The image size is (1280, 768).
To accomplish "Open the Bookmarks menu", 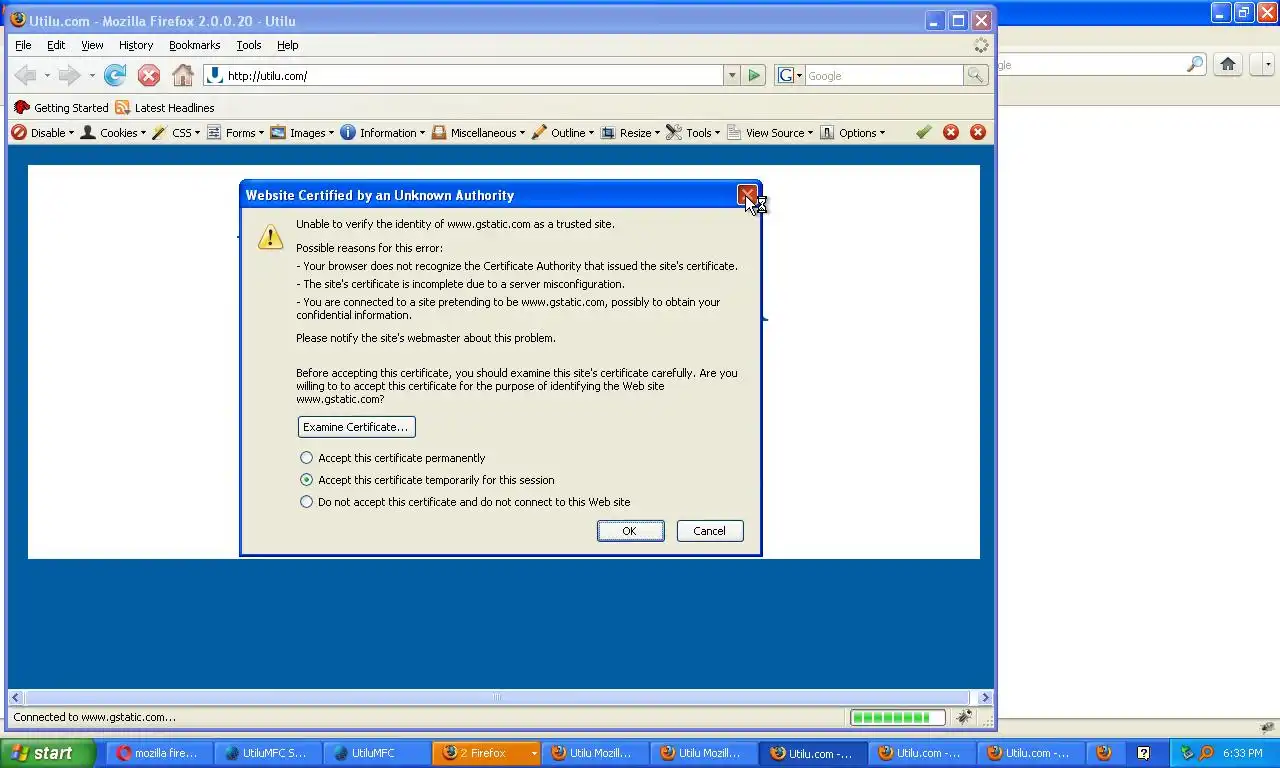I will (x=194, y=45).
